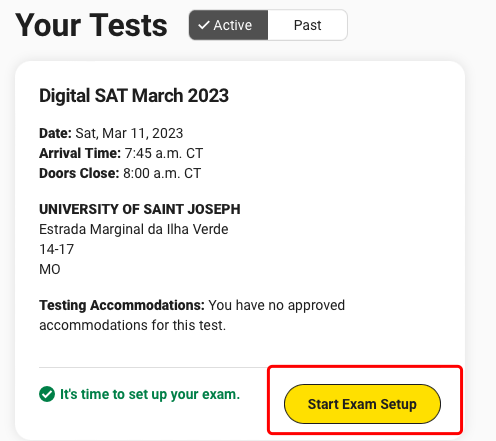The width and height of the screenshot is (496, 441).
Task: Click the Doors Close label
Action: (79, 173)
